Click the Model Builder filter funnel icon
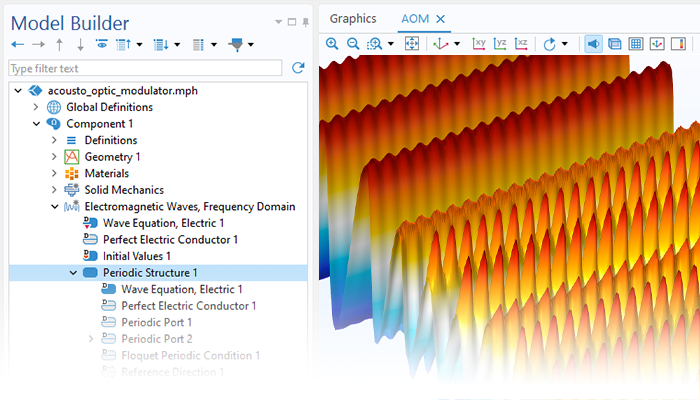Viewport: 700px width, 400px height. (236, 44)
